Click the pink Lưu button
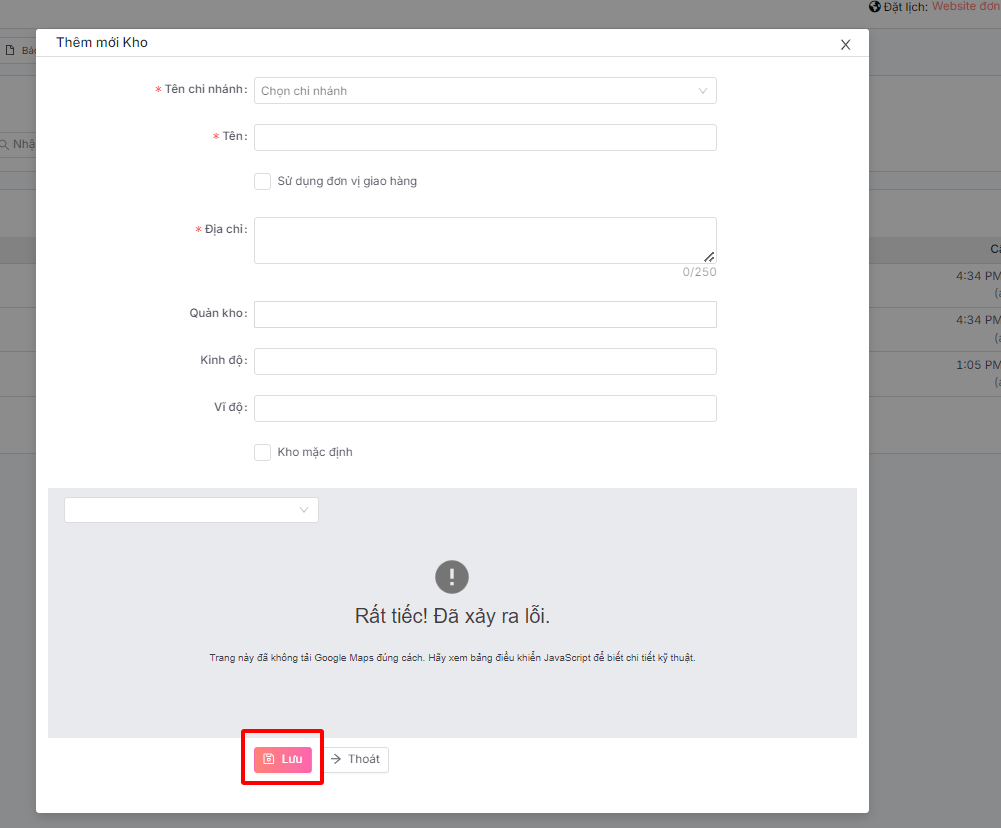 (283, 759)
